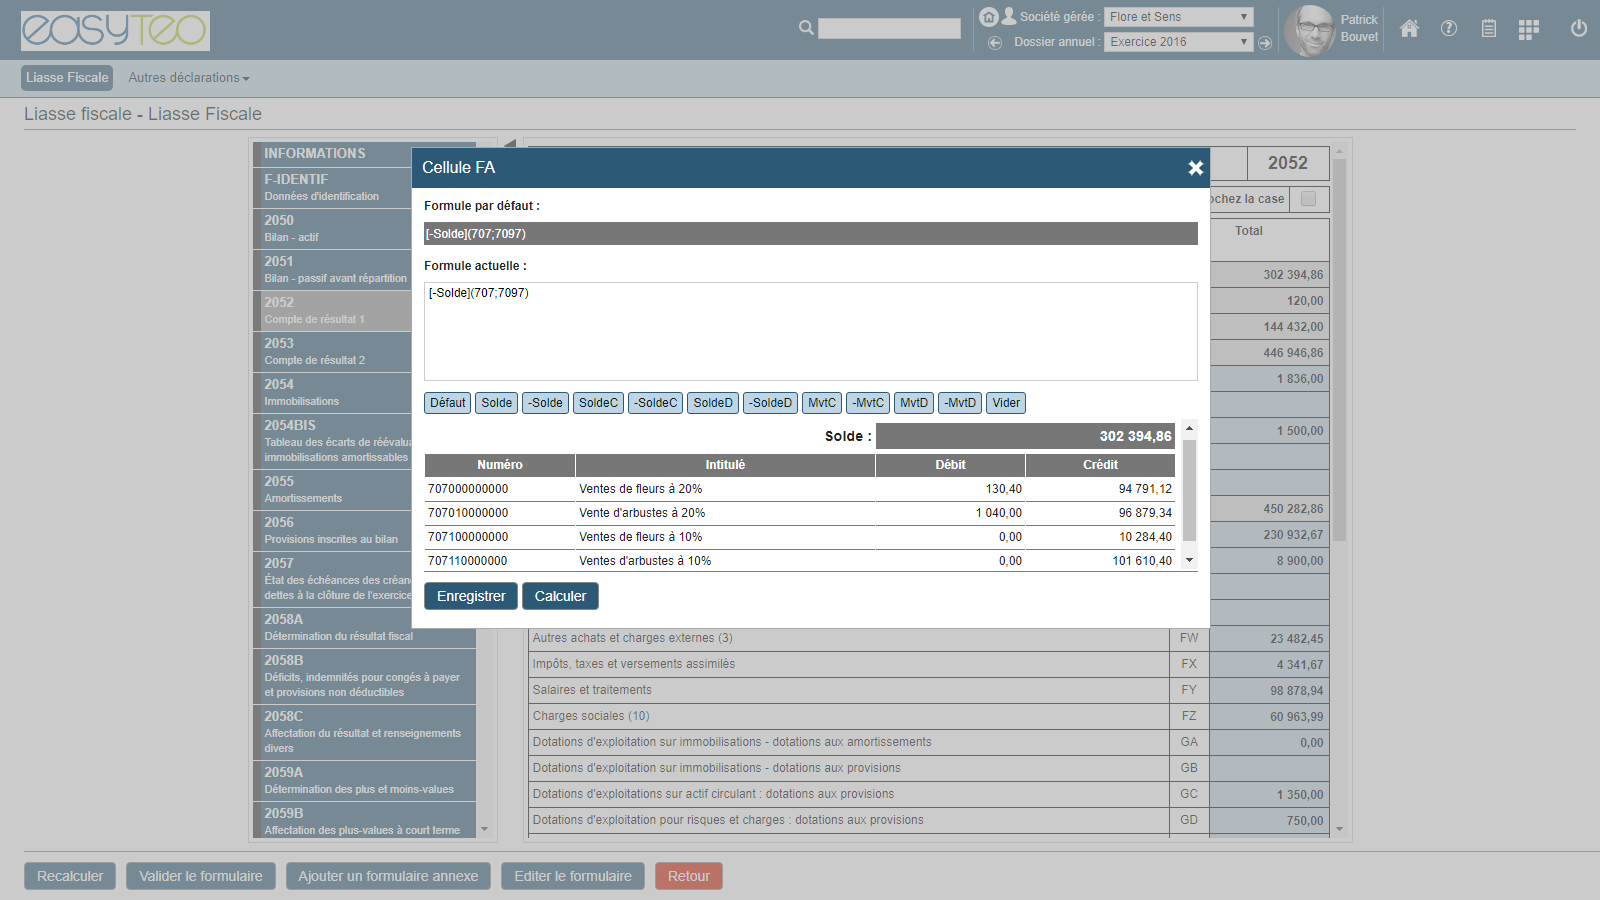This screenshot has height=900, width=1600.
Task: Open the apps grid icon
Action: pos(1528,30)
